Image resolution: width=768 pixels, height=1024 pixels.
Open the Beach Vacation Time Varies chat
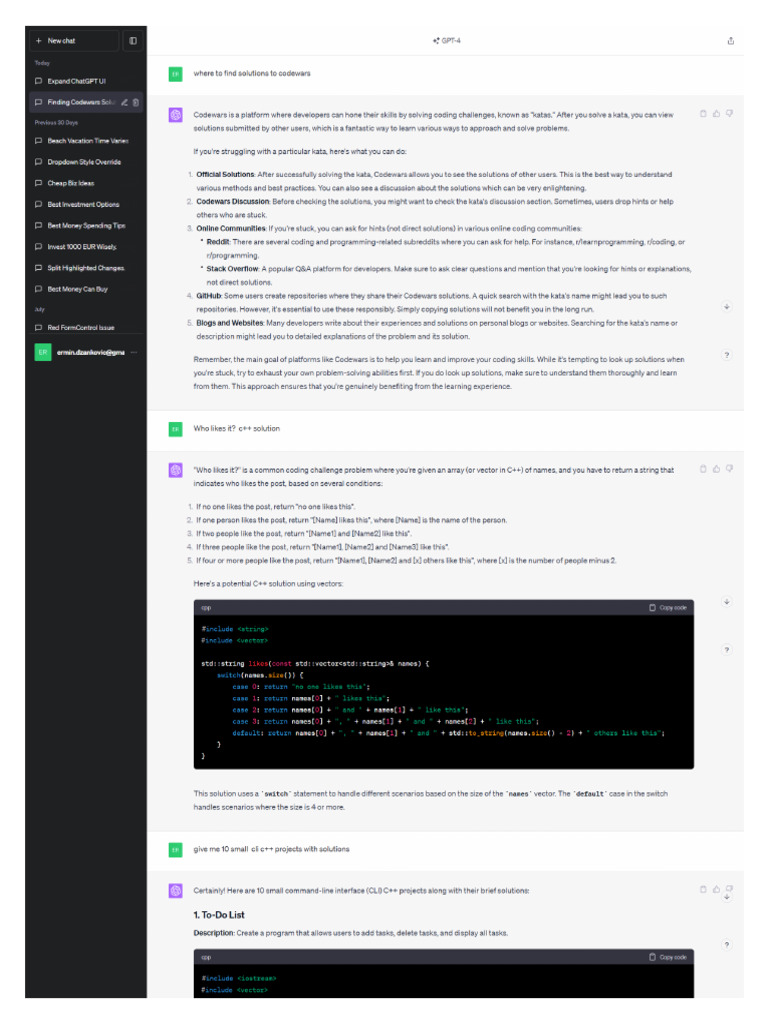pyautogui.click(x=86, y=140)
